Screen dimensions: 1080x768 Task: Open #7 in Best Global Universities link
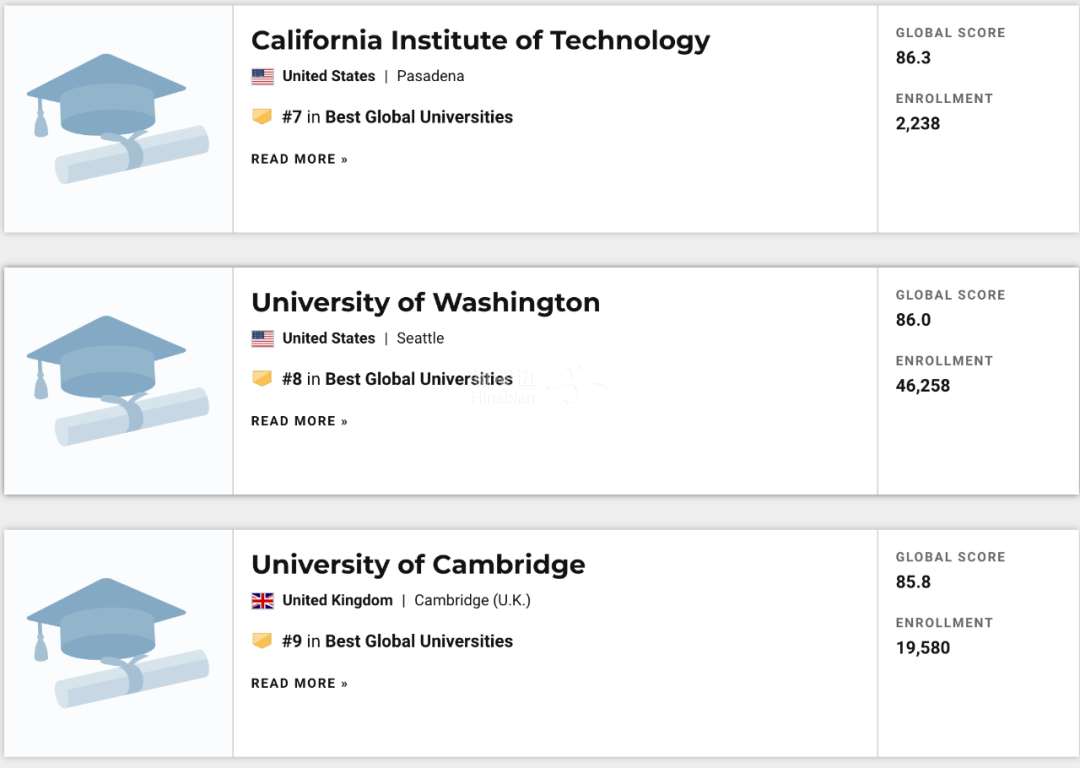tap(397, 117)
